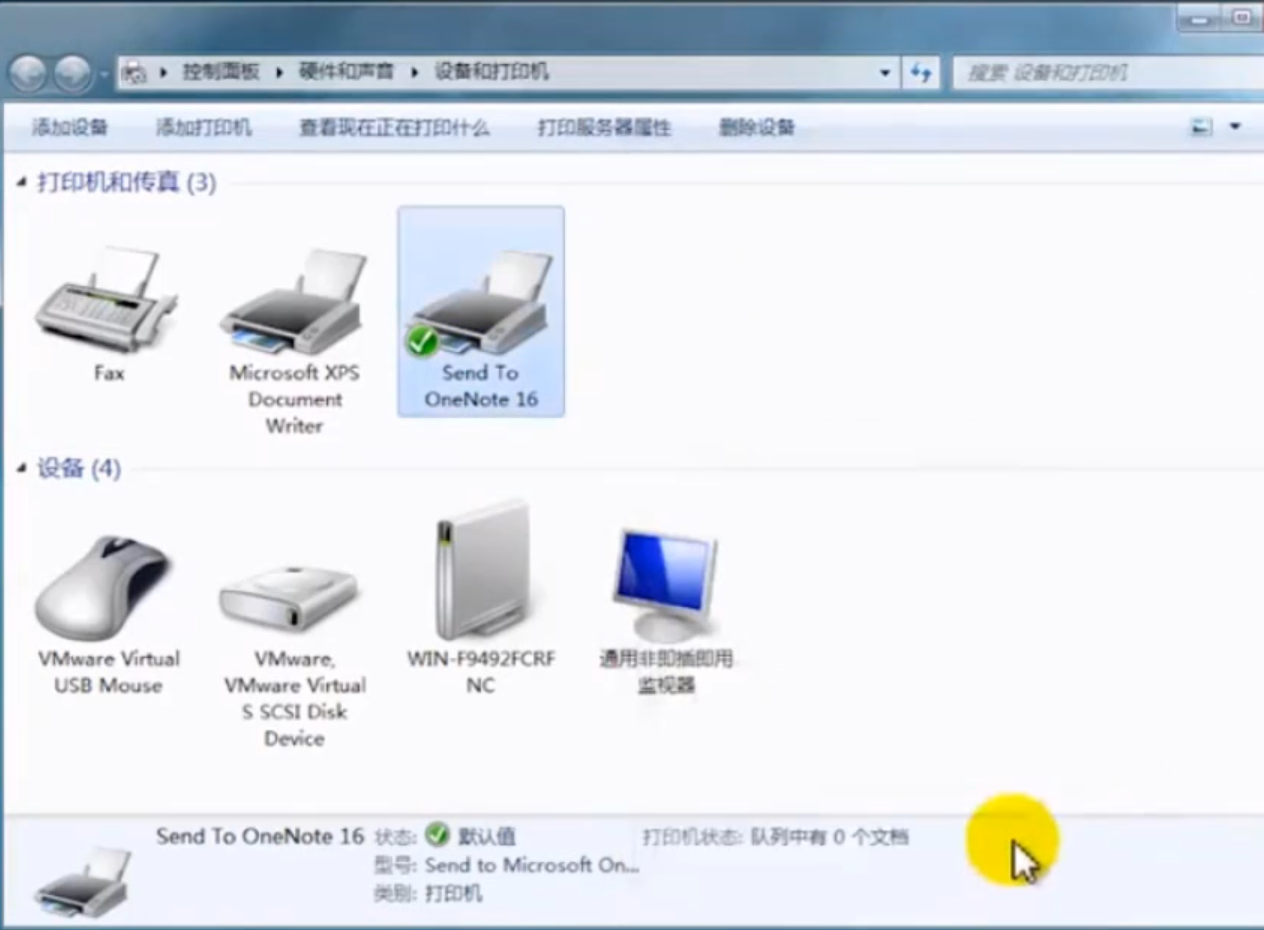The height and width of the screenshot is (930, 1264).
Task: Click 删除设备 in the toolbar
Action: (x=756, y=128)
